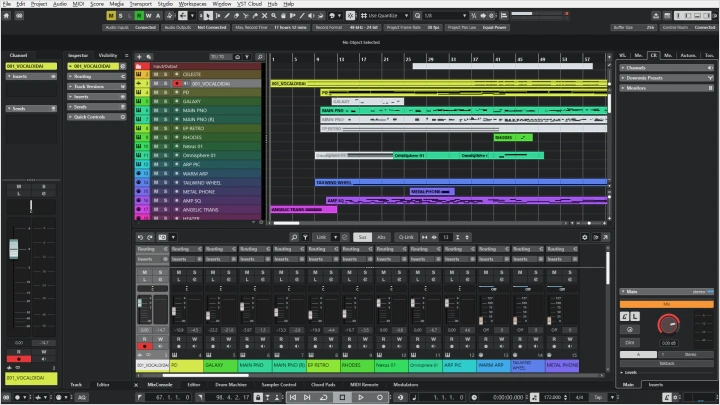The width and height of the screenshot is (720, 405).
Task: Open MixConsole channel search magnifier
Action: click(294, 237)
